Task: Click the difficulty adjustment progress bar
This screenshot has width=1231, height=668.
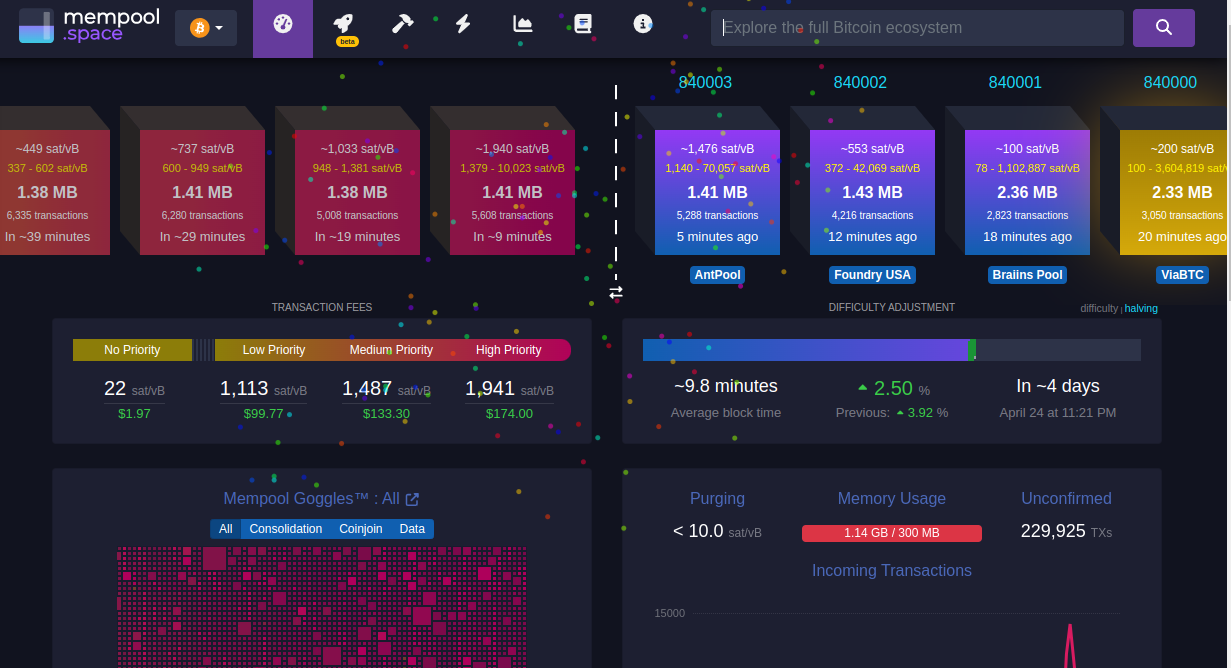Action: pyautogui.click(x=891, y=350)
